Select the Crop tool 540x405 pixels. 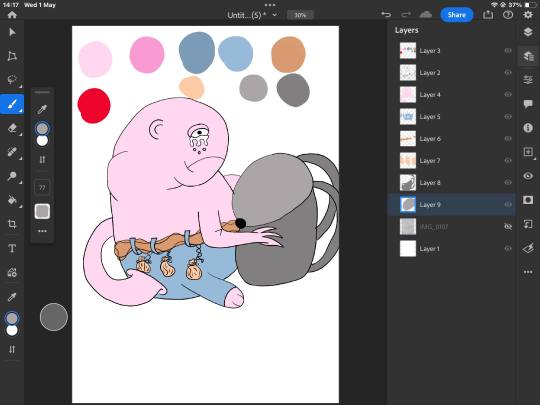tap(12, 224)
